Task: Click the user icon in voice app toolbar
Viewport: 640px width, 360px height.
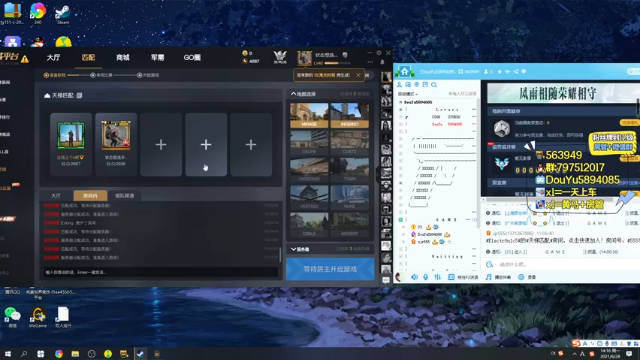Action: tap(400, 84)
